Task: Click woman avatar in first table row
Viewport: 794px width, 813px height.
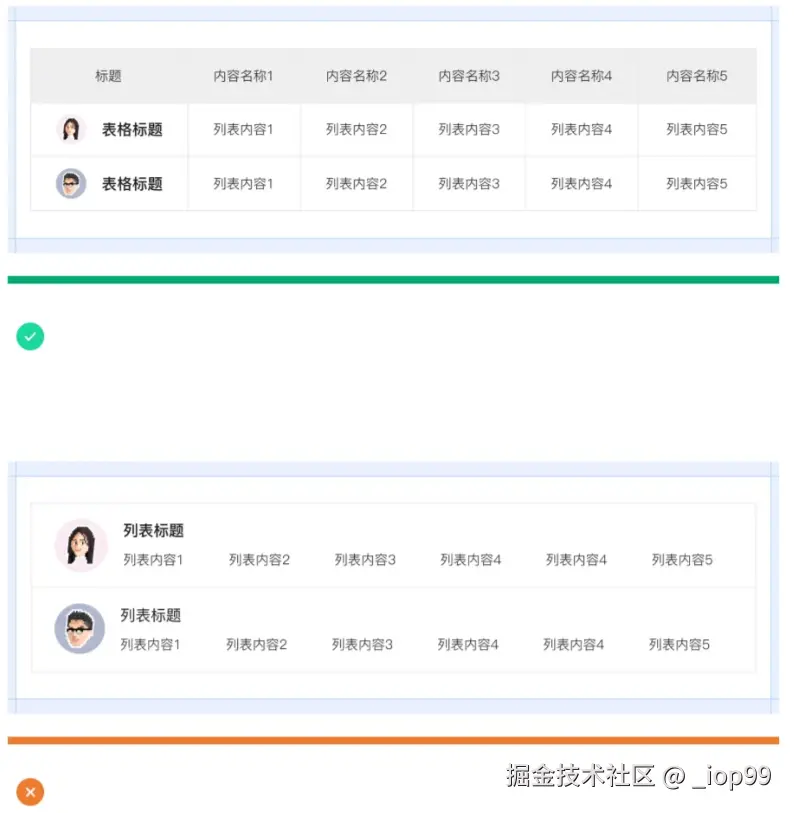Action: pyautogui.click(x=71, y=129)
